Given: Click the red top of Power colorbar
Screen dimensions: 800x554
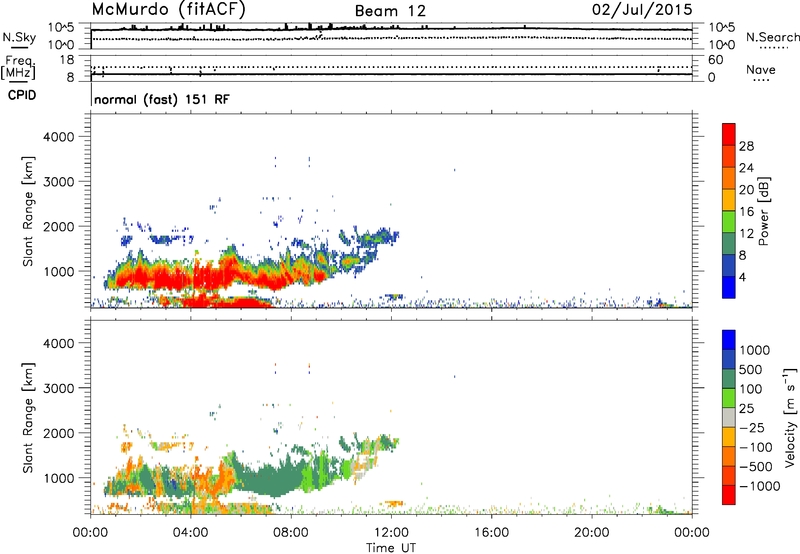Looking at the screenshot, I should click(729, 134).
